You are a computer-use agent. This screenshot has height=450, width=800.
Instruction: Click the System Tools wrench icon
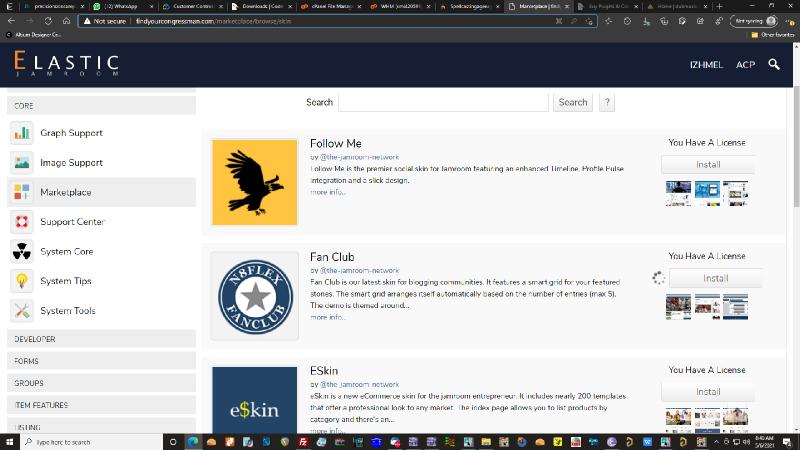(22, 311)
